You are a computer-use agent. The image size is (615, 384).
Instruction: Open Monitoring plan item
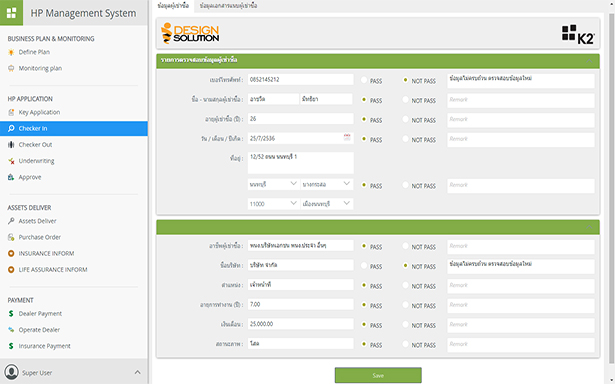pyautogui.click(x=40, y=68)
